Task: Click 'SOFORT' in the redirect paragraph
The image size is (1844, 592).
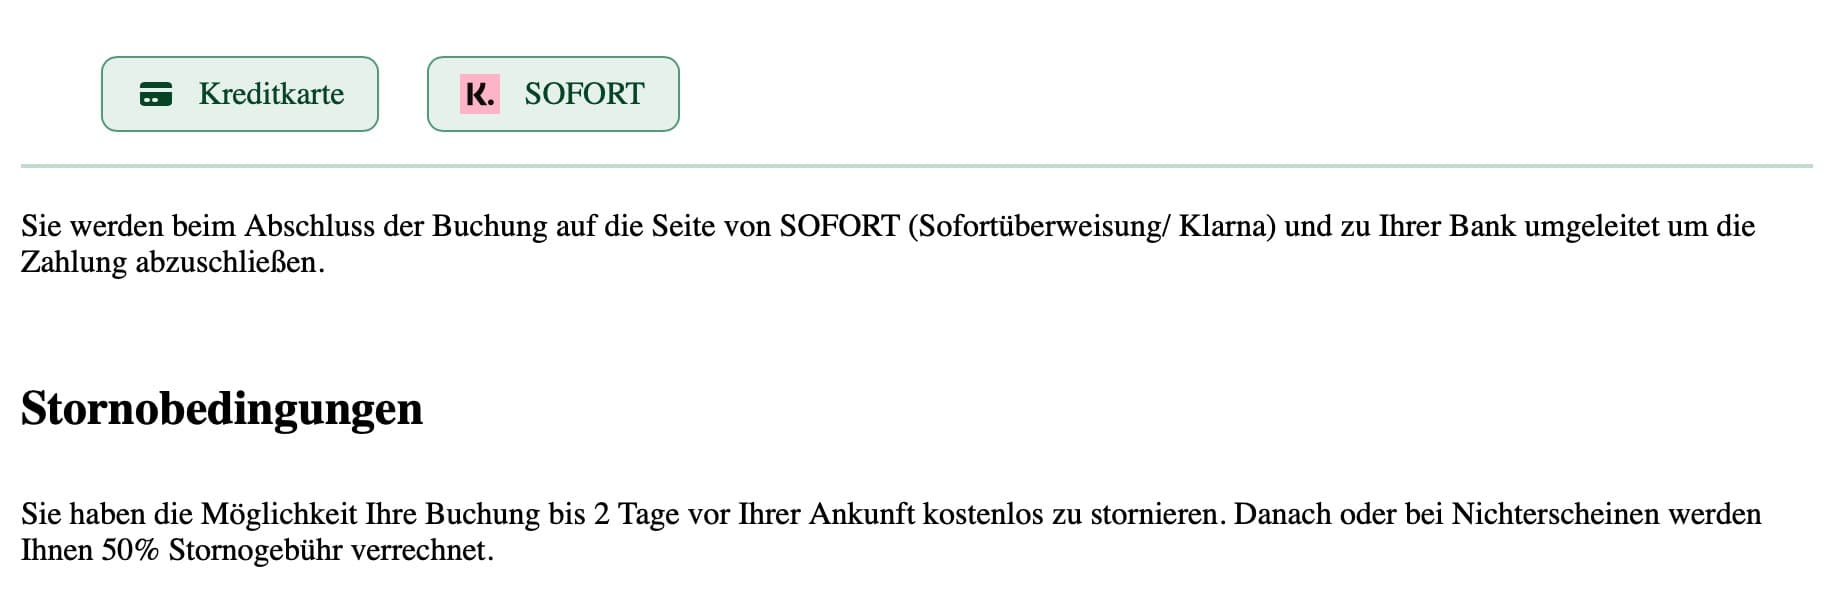Action: pos(840,226)
